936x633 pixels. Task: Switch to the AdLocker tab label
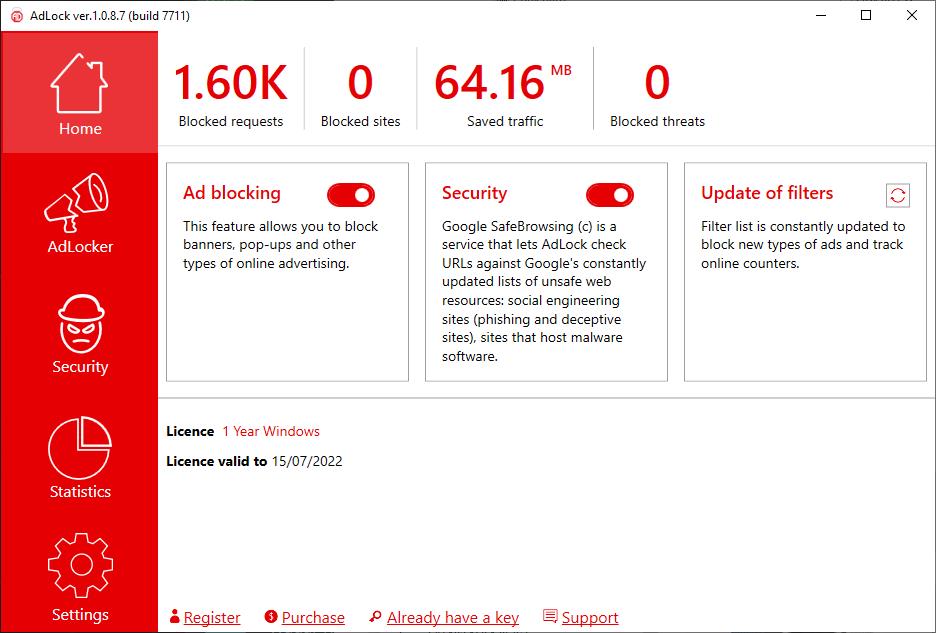(80, 247)
